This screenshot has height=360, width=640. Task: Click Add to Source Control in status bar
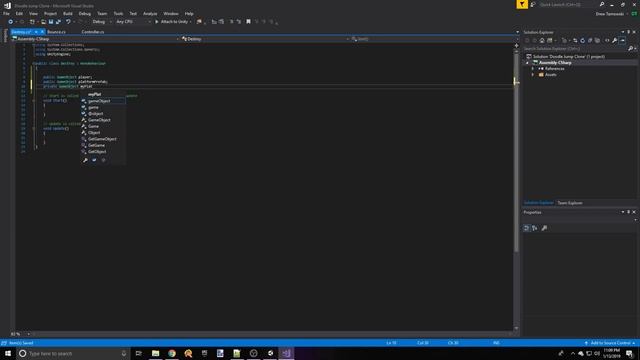(610, 343)
